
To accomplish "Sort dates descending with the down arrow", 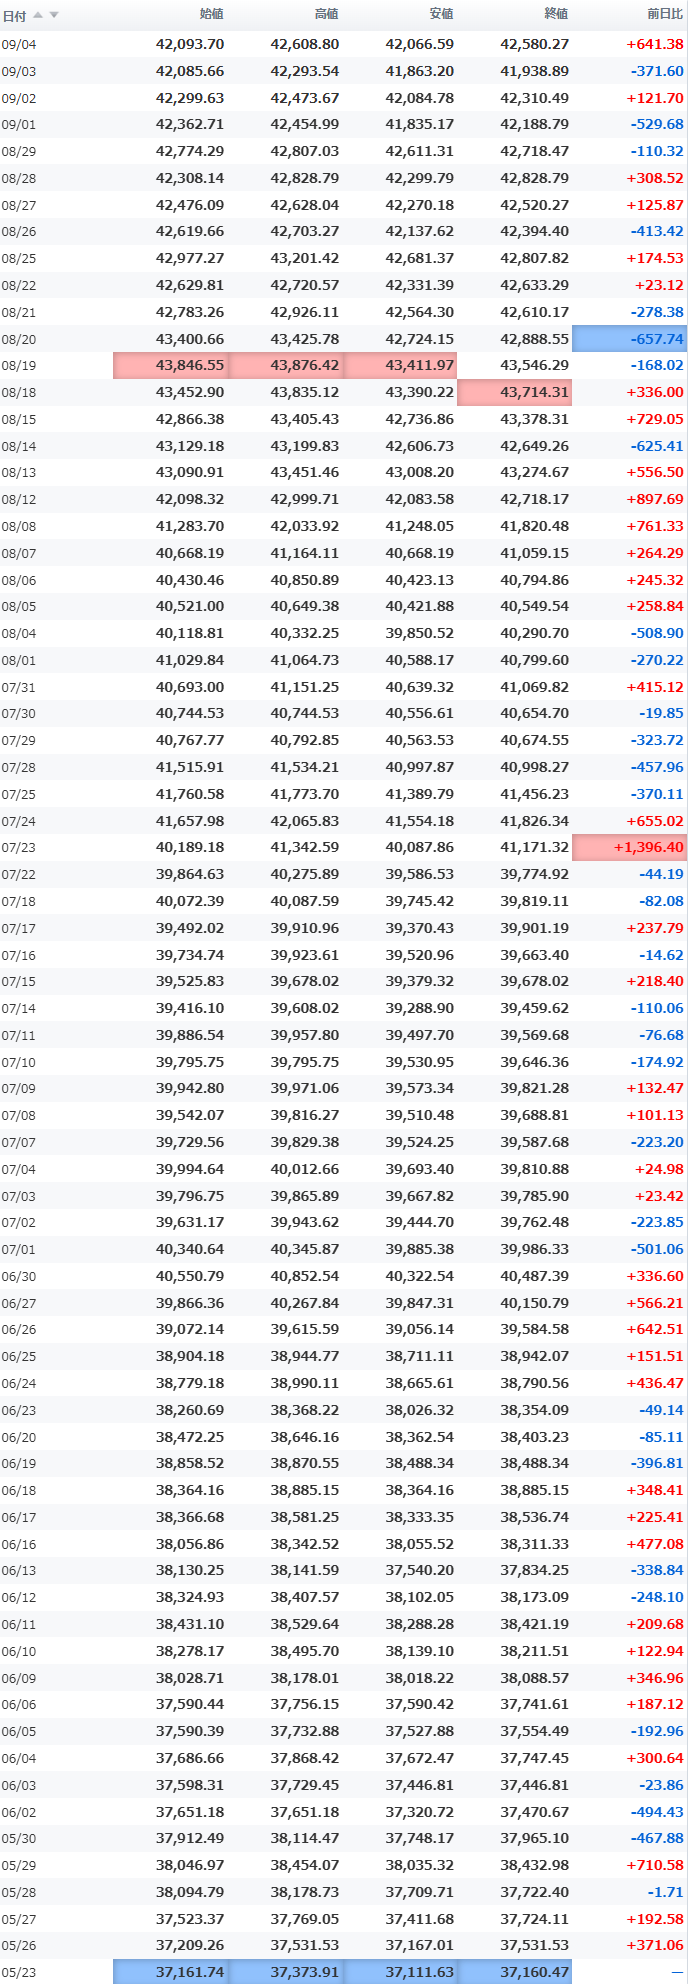I will pos(54,15).
